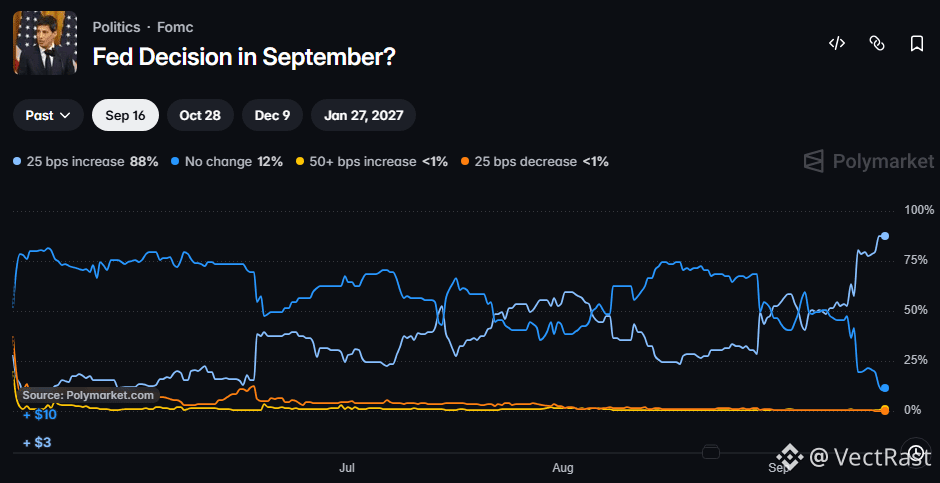Toggle the 25 bps decrease legend series
This screenshot has width=940, height=483.
tap(535, 162)
